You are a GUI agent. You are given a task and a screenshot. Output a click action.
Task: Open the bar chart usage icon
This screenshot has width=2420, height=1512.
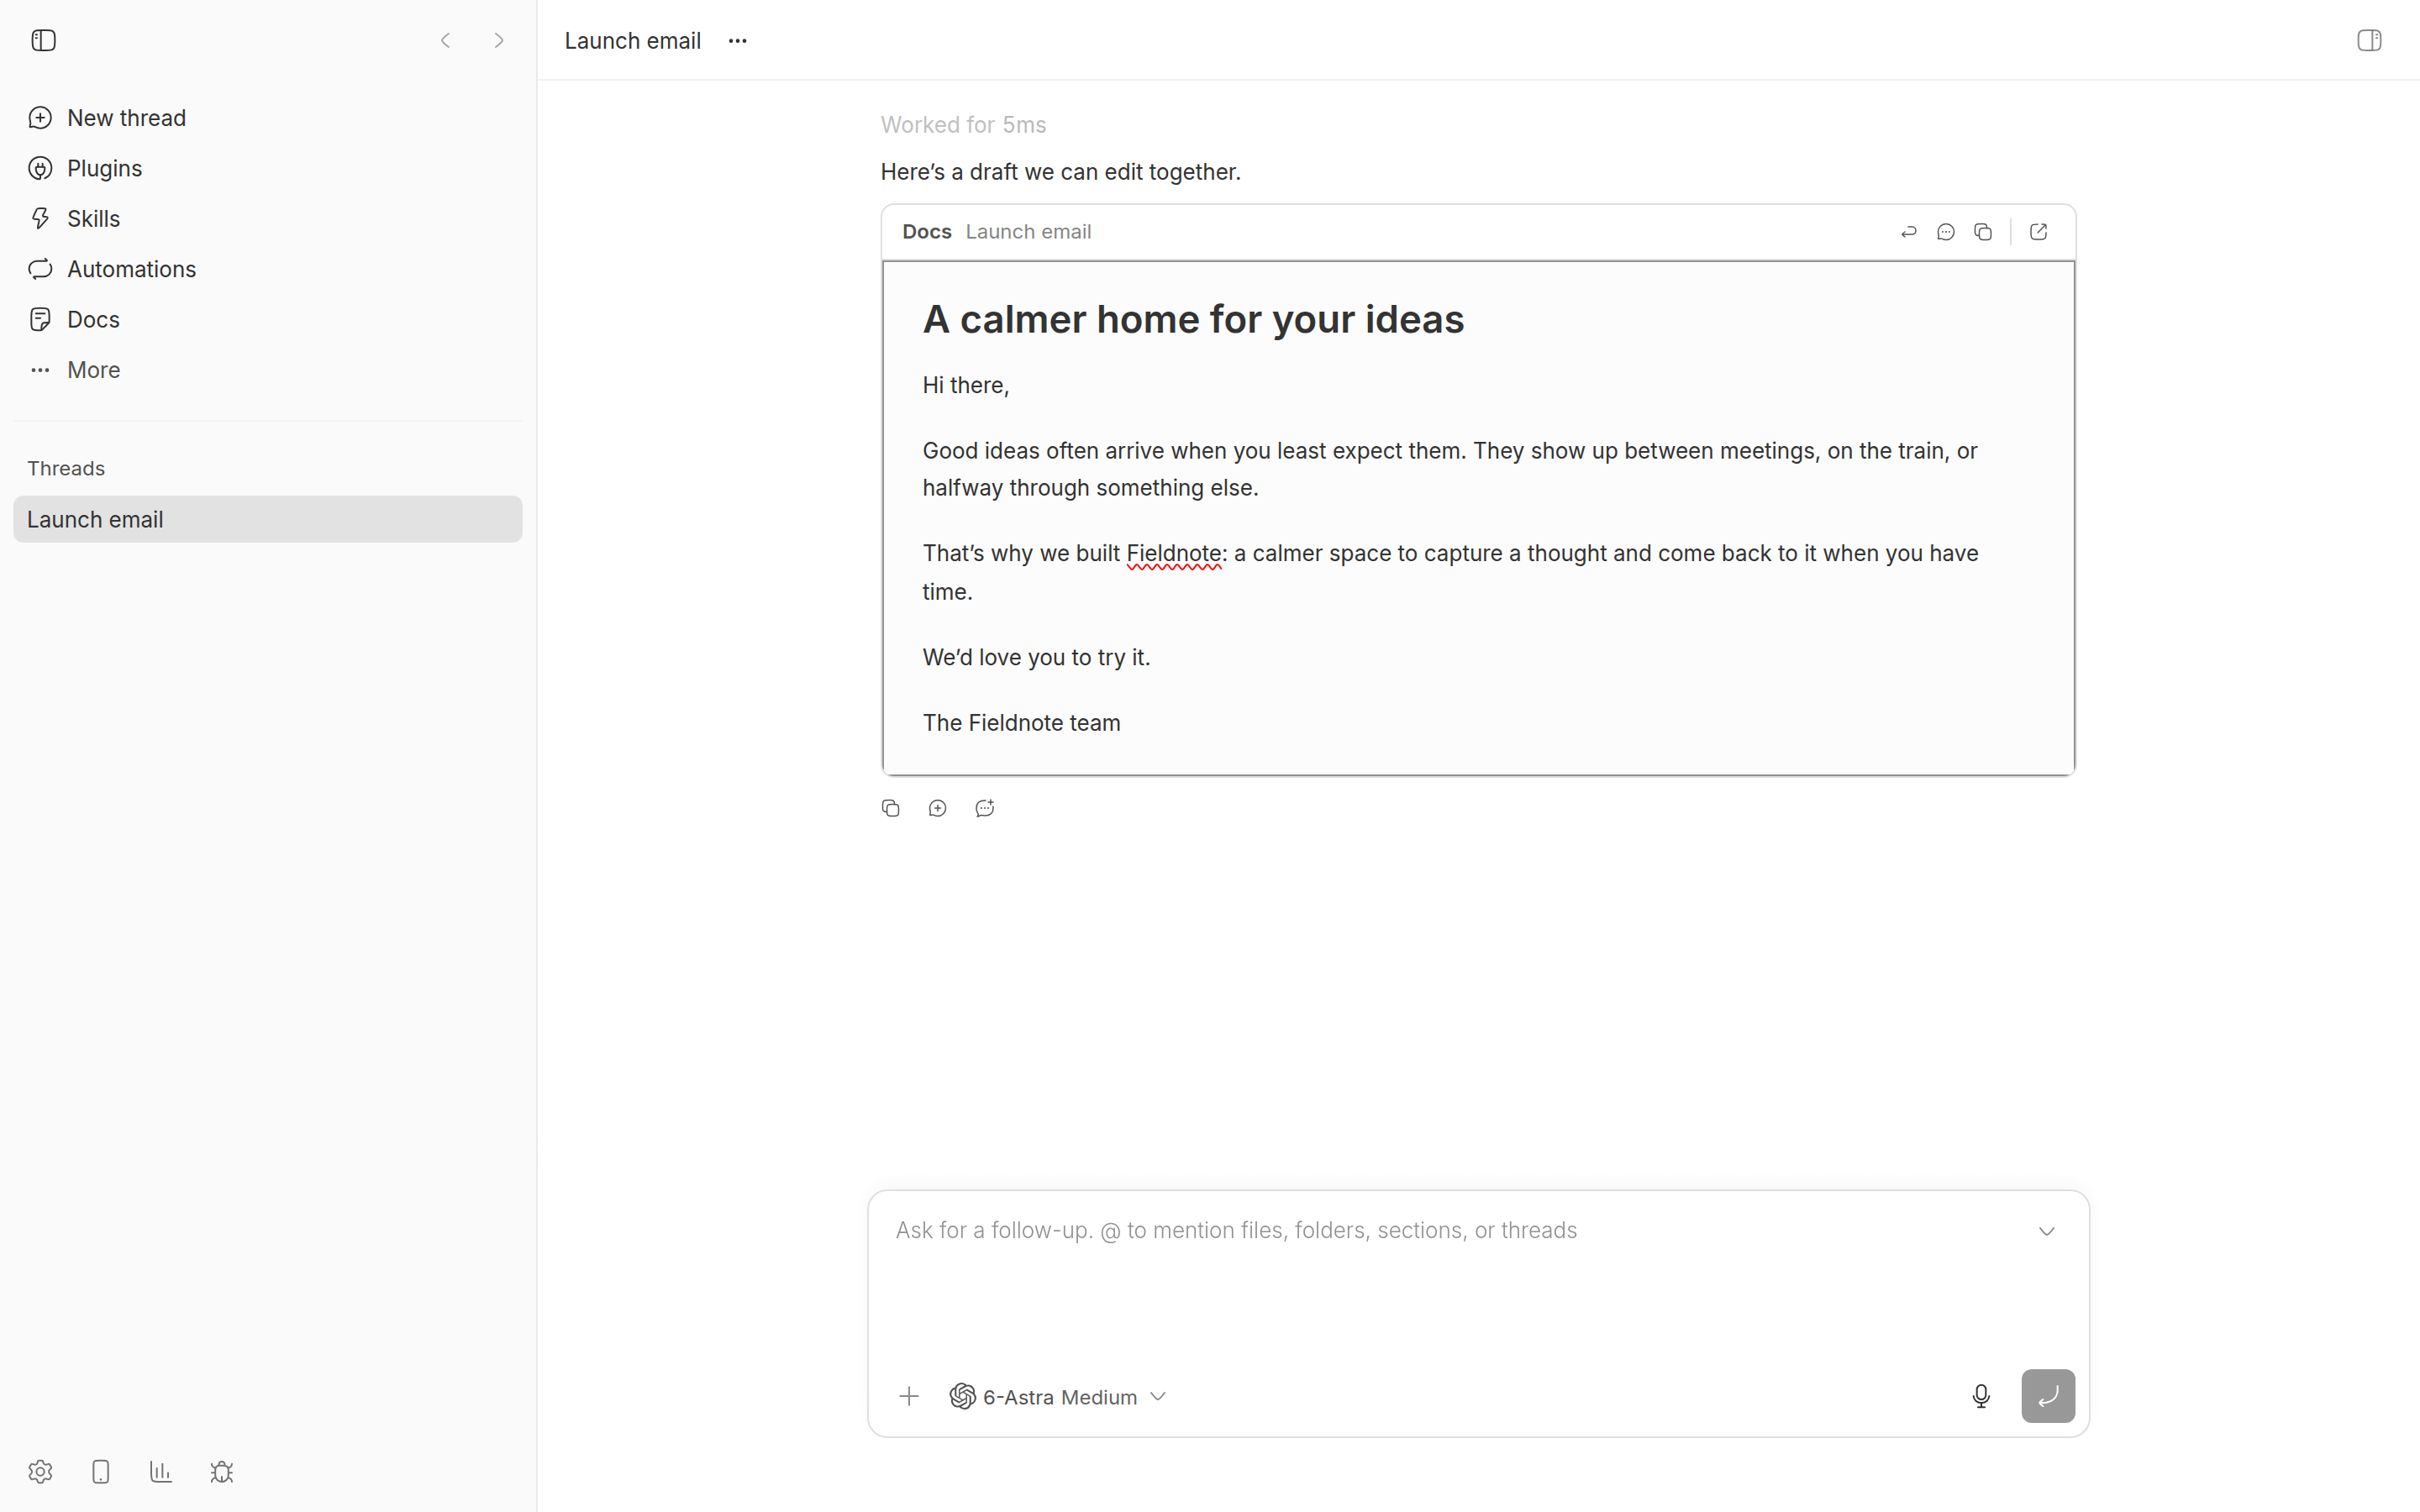click(x=161, y=1472)
